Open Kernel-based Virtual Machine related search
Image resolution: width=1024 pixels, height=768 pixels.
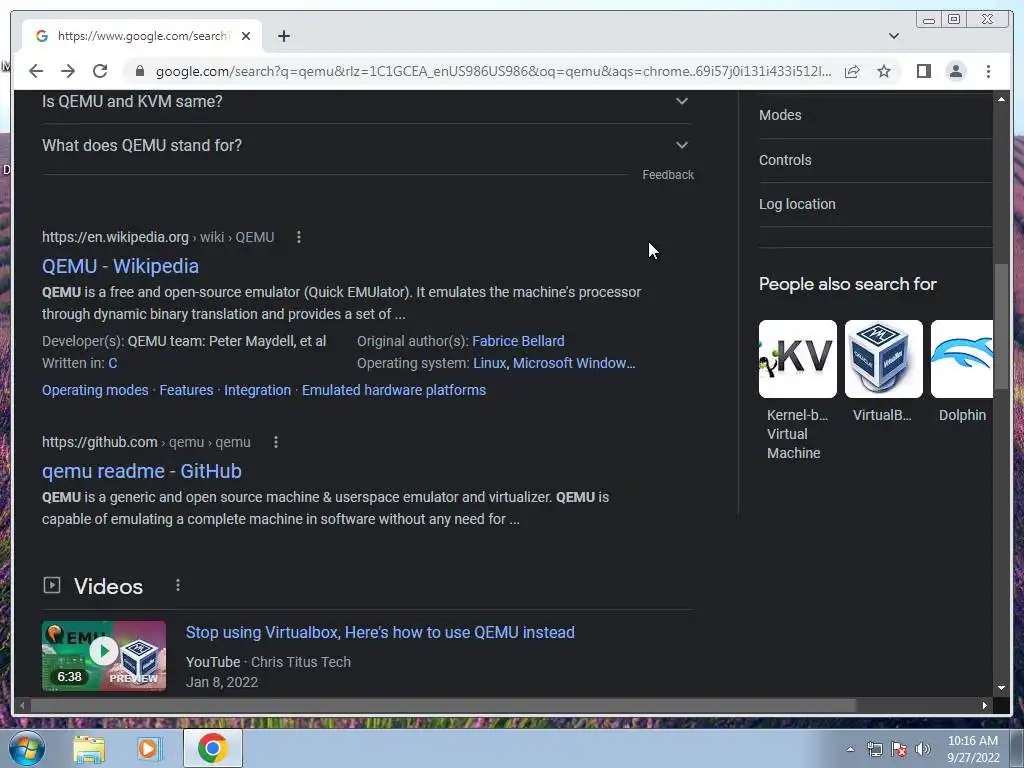point(797,391)
